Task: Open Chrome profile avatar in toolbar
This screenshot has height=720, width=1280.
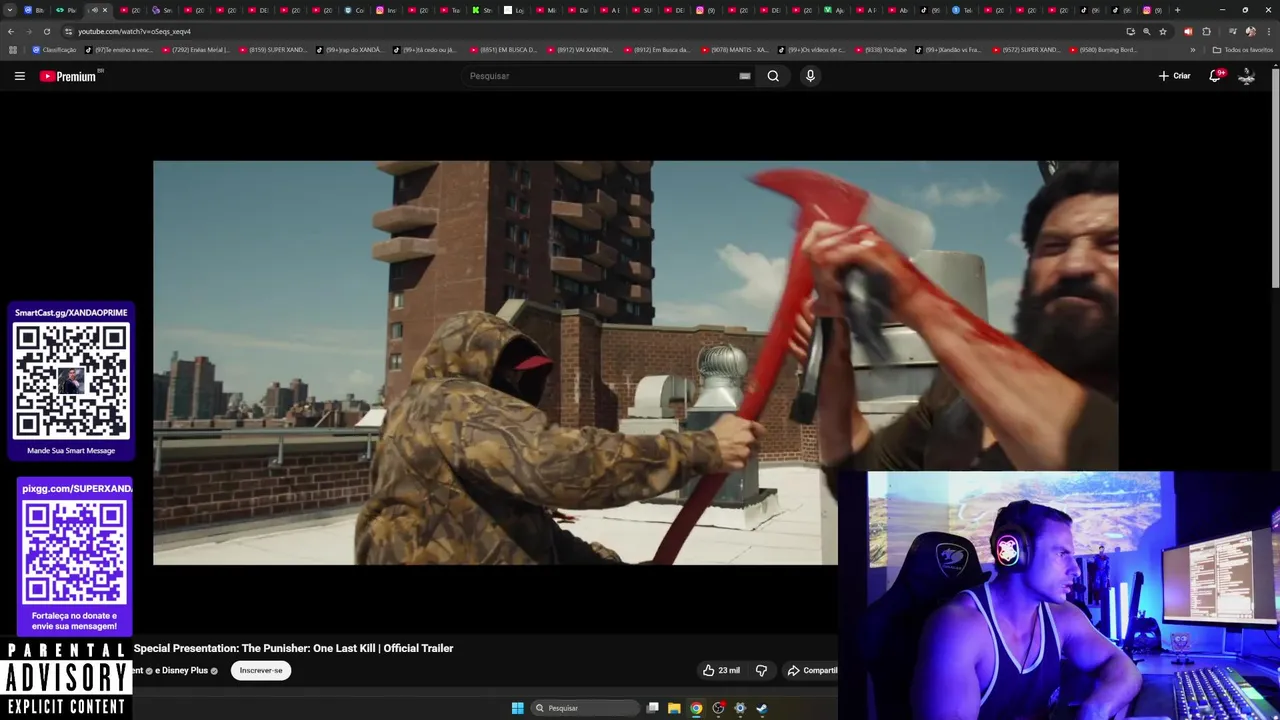Action: click(1250, 31)
